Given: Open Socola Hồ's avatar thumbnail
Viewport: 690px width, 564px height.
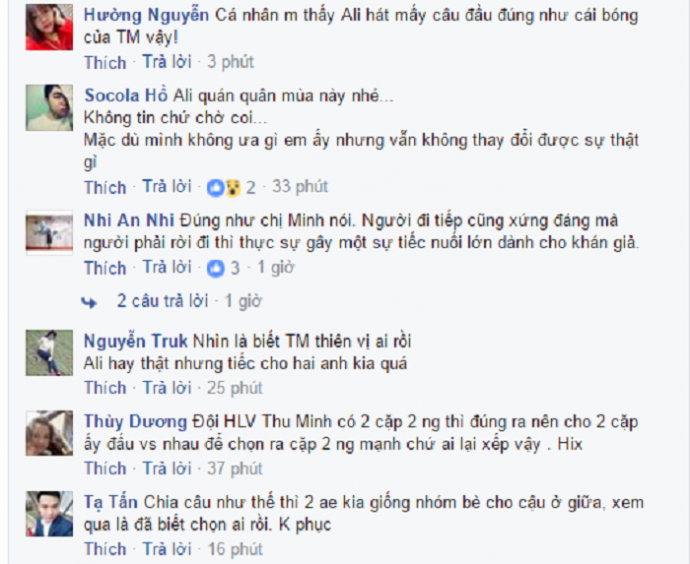Looking at the screenshot, I should 49,108.
